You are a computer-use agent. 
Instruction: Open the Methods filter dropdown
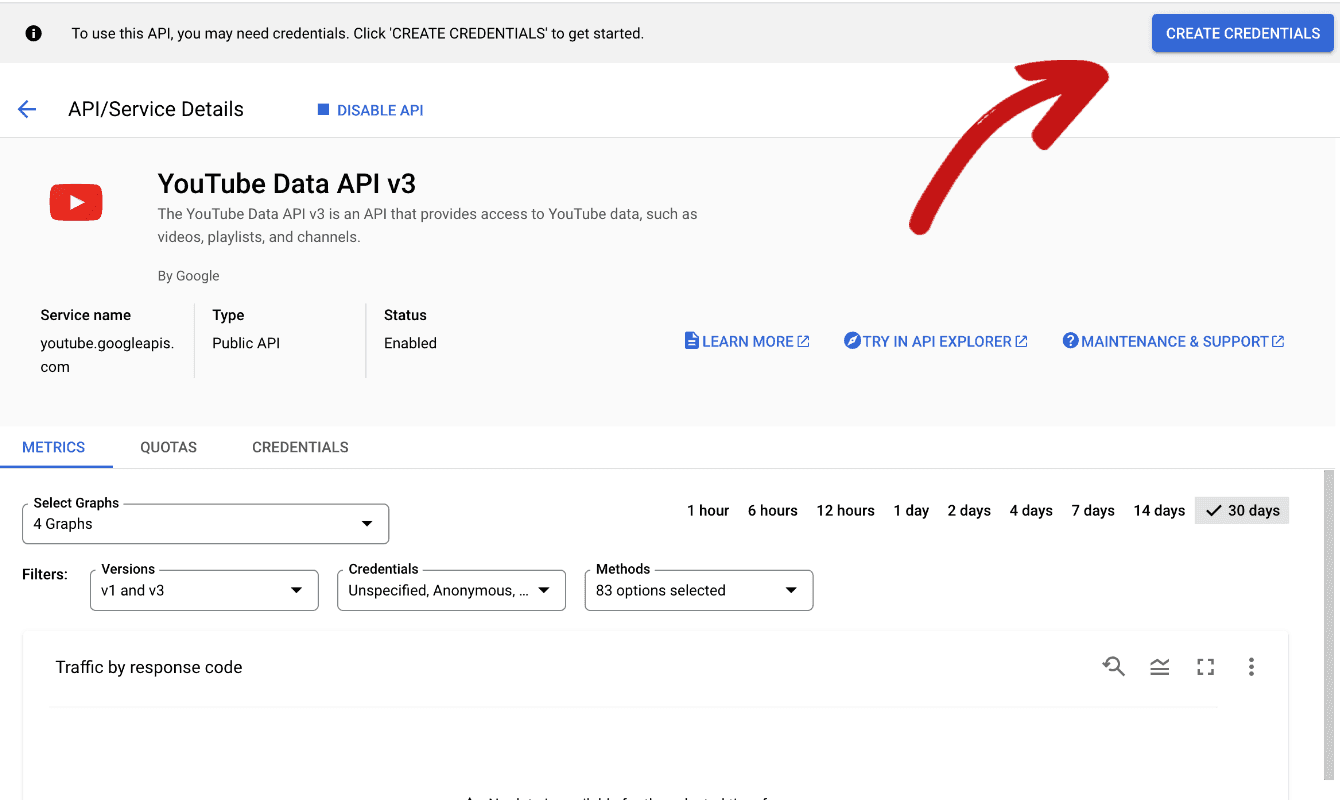click(699, 590)
